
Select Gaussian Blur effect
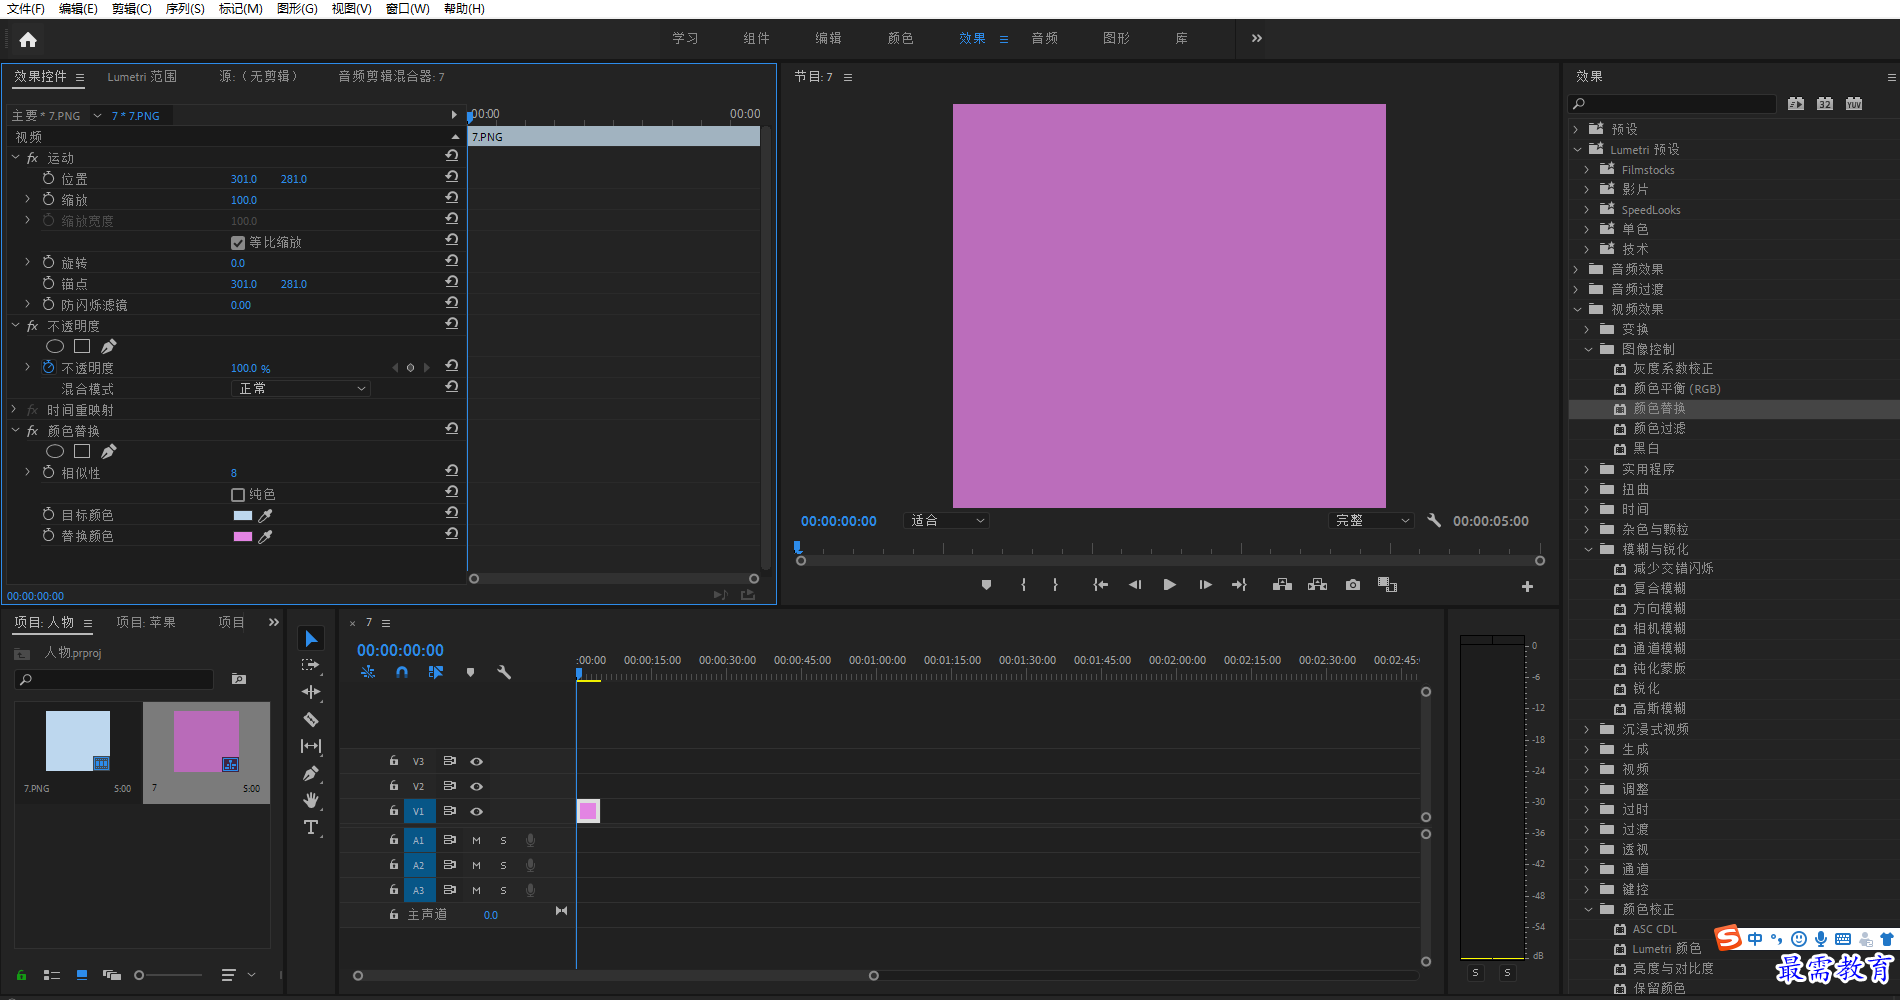point(1659,708)
